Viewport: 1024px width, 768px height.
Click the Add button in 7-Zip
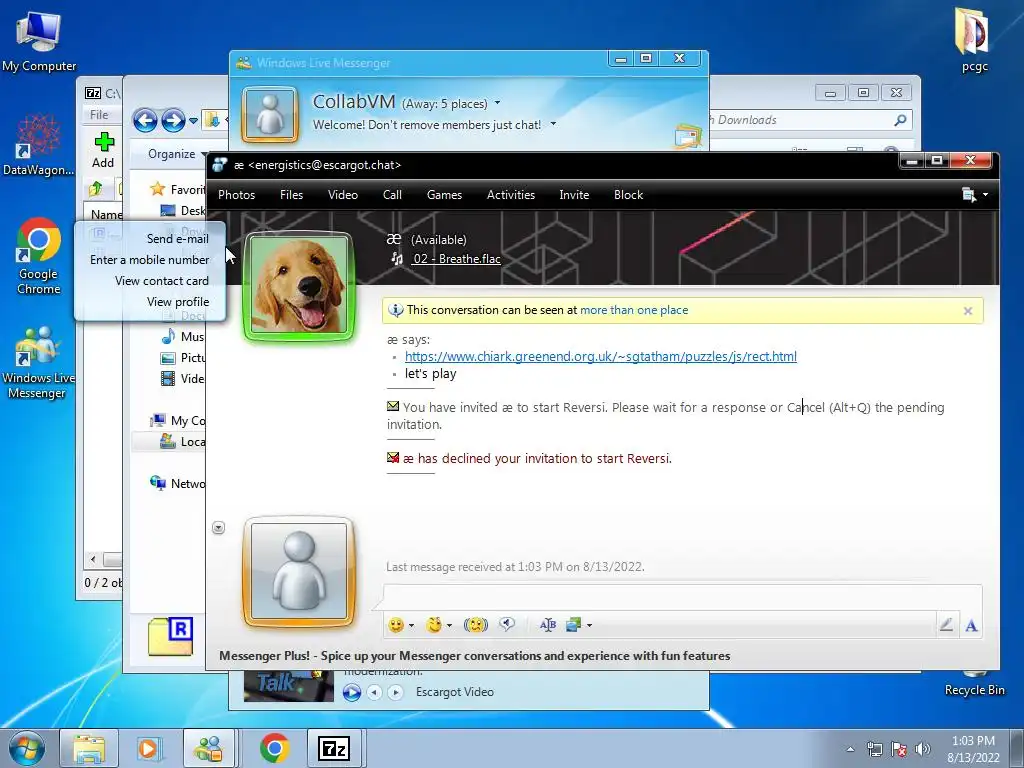103,150
